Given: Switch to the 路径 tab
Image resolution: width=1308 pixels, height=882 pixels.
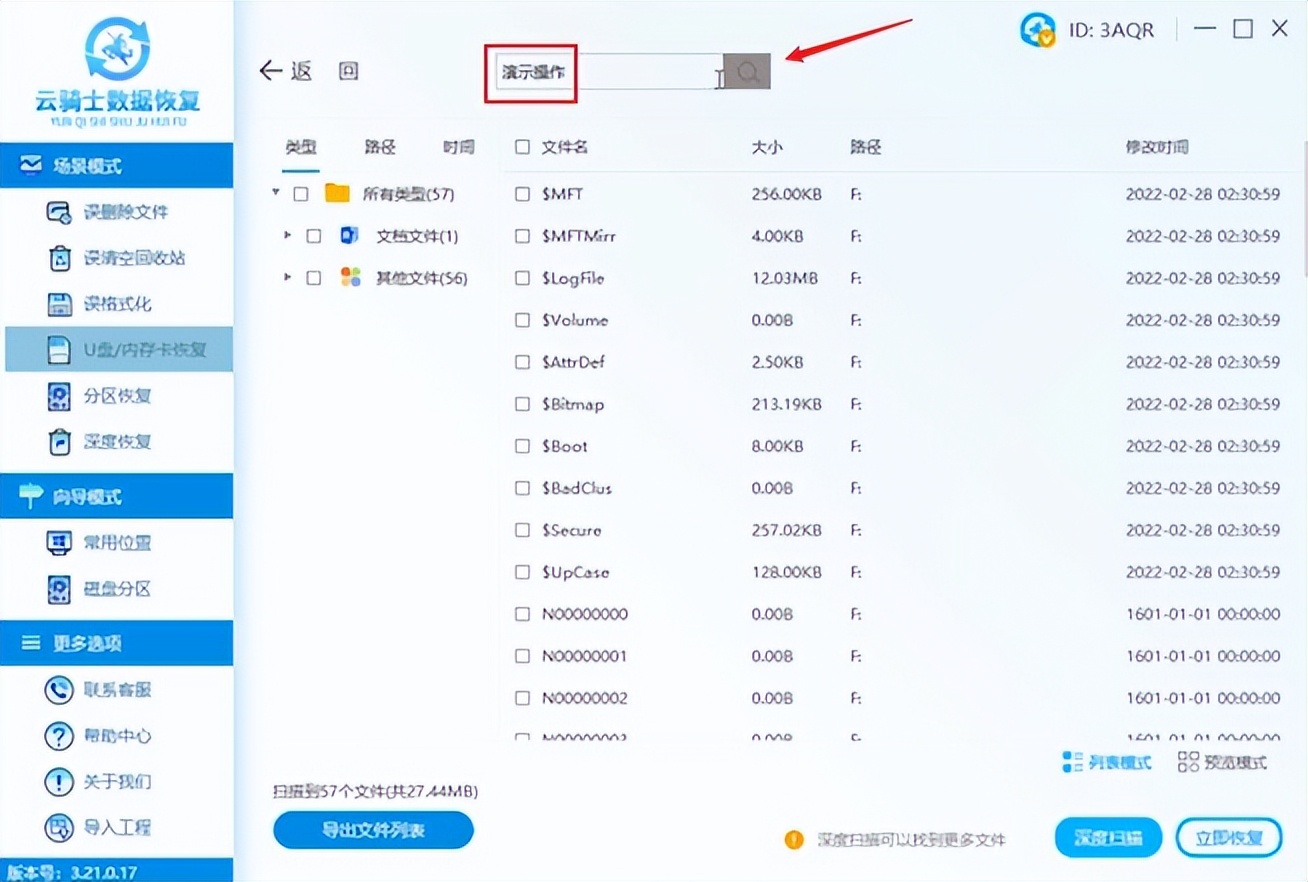Looking at the screenshot, I should click(x=380, y=146).
